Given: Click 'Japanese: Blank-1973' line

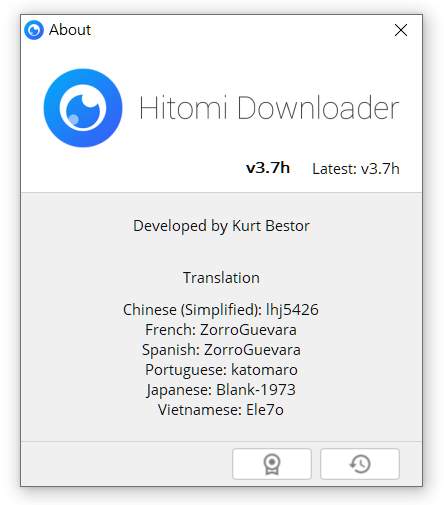Looking at the screenshot, I should coord(221,390).
